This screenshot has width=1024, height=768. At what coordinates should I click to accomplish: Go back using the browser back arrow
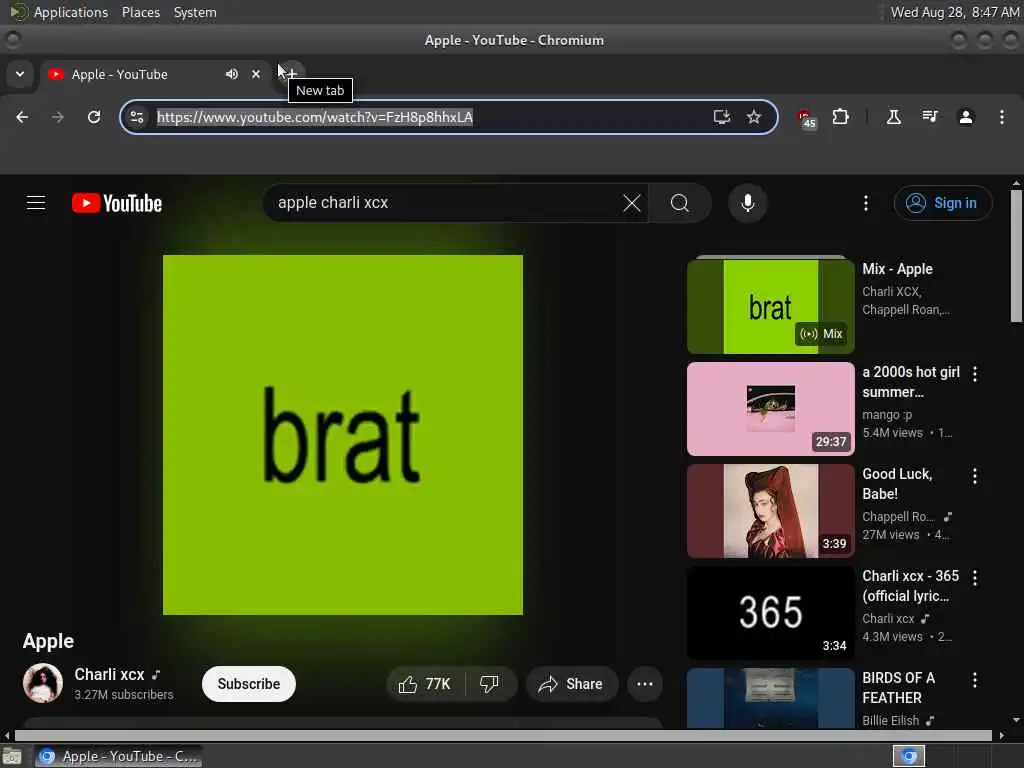click(22, 117)
